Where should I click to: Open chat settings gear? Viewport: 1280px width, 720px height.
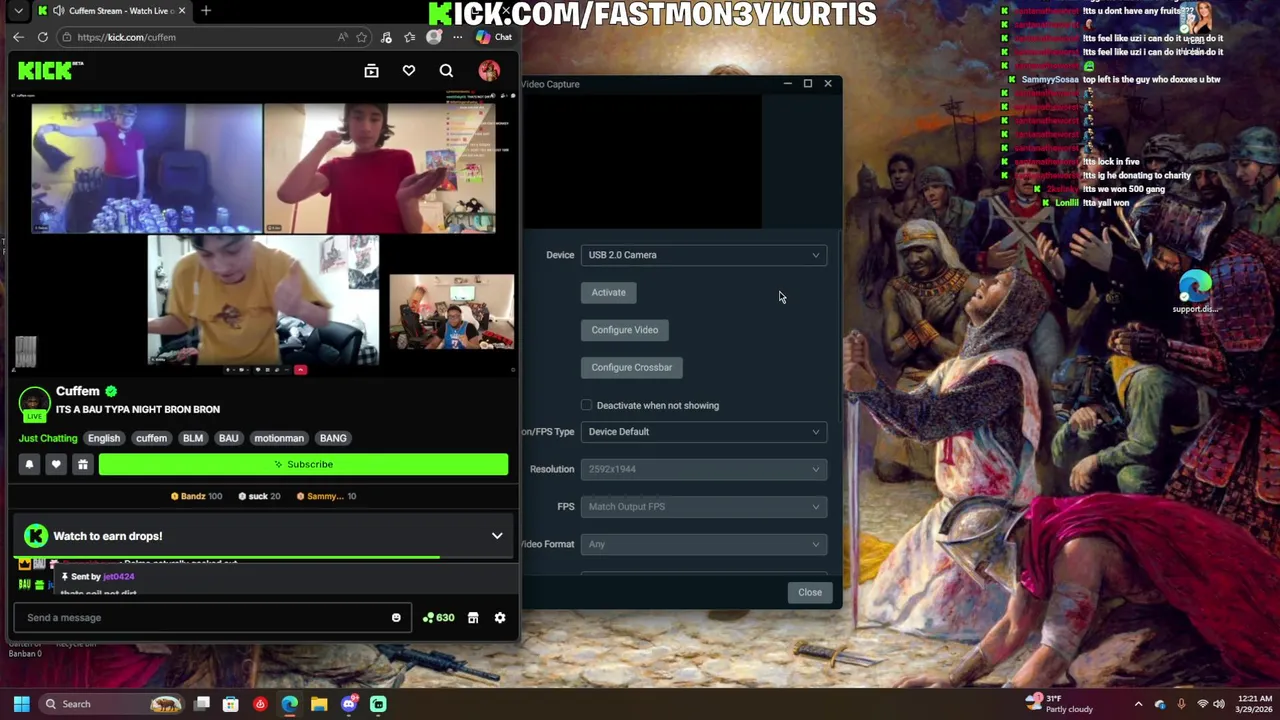click(x=500, y=618)
